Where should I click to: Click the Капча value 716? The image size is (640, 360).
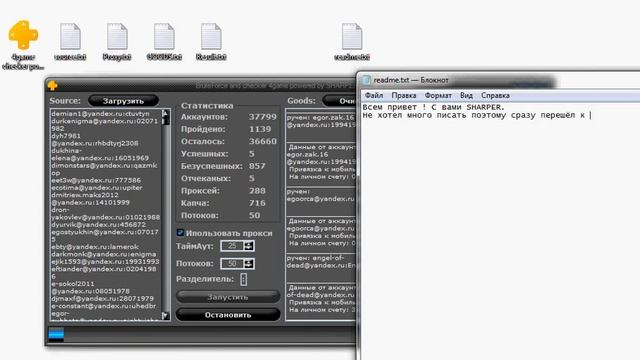(257, 203)
